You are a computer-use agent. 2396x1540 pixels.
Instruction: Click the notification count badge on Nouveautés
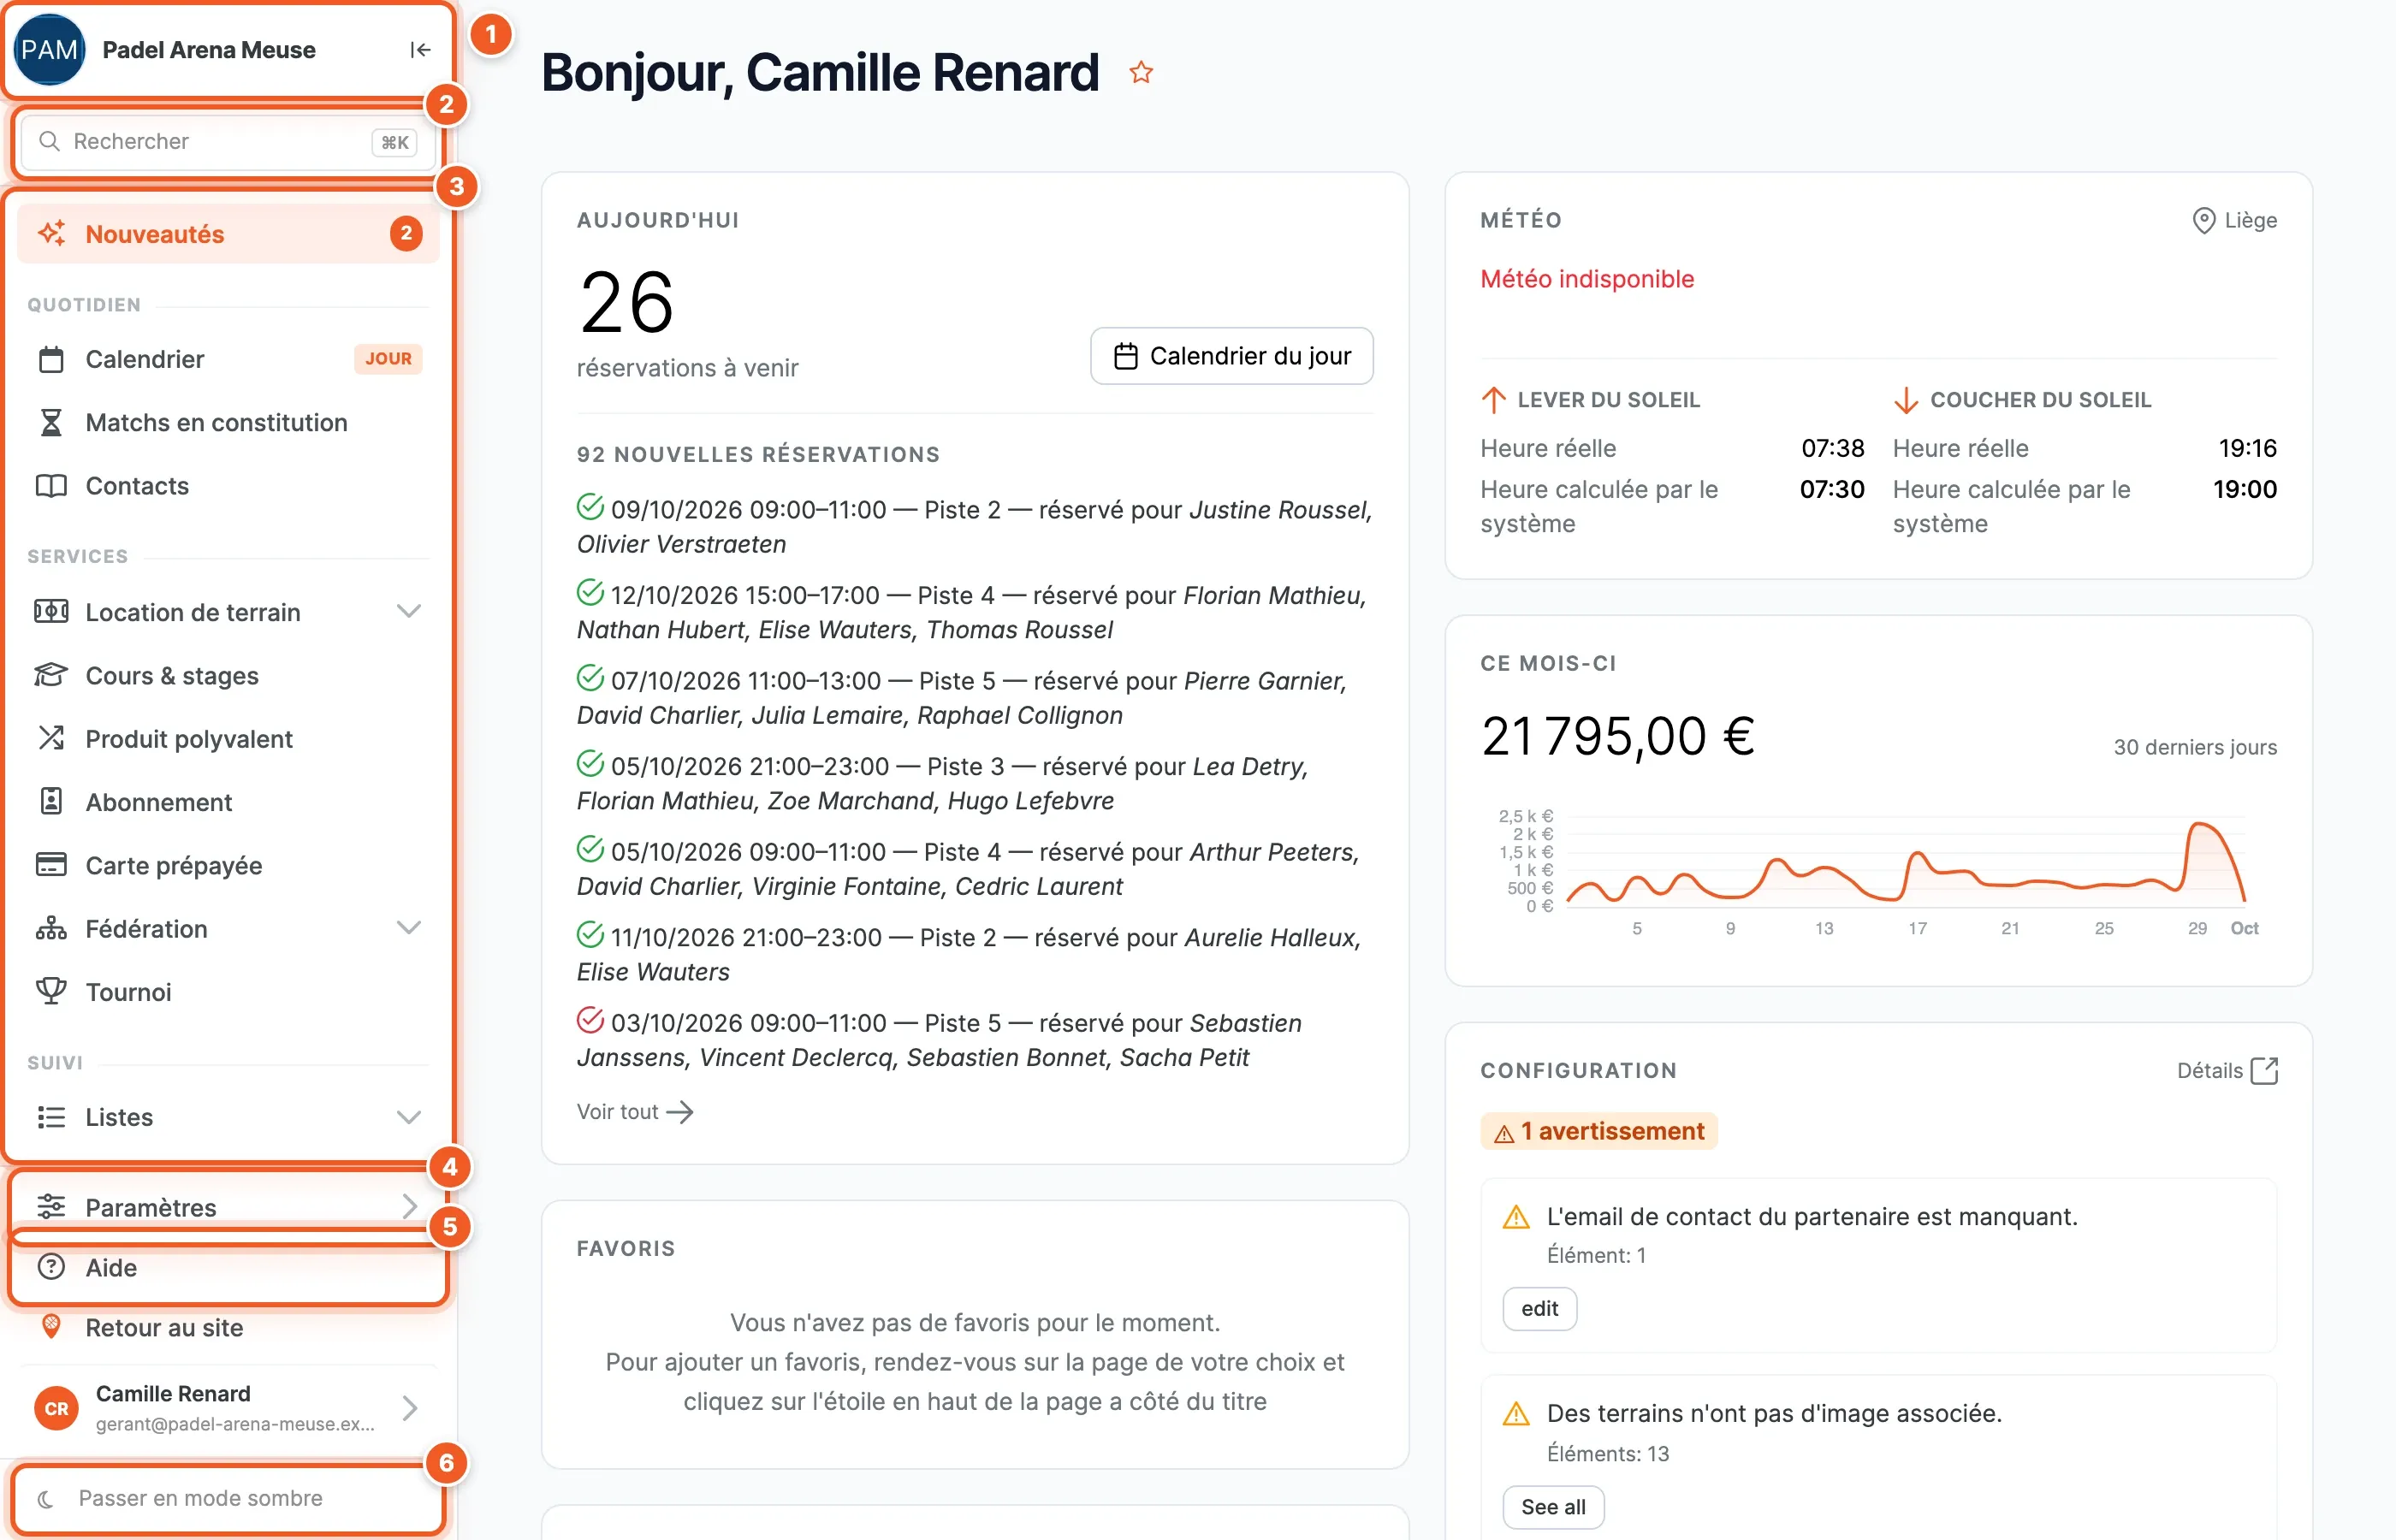(406, 234)
